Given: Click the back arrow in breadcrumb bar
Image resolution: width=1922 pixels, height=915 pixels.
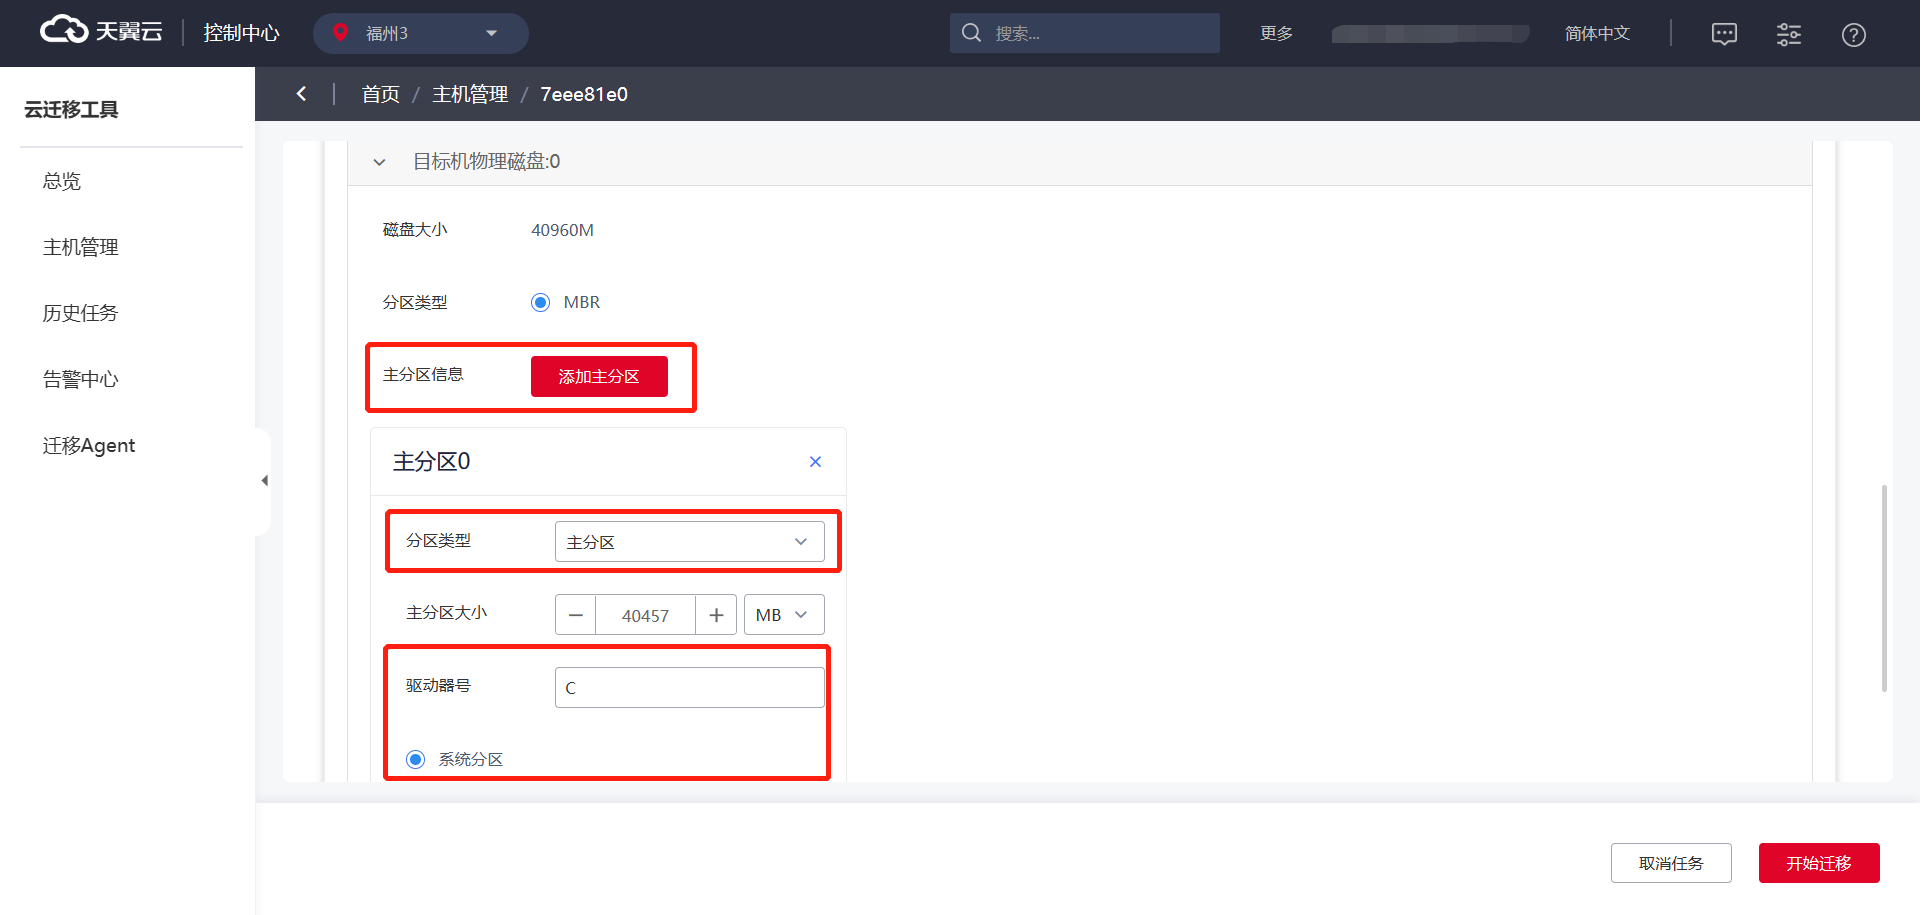Looking at the screenshot, I should click(x=301, y=94).
